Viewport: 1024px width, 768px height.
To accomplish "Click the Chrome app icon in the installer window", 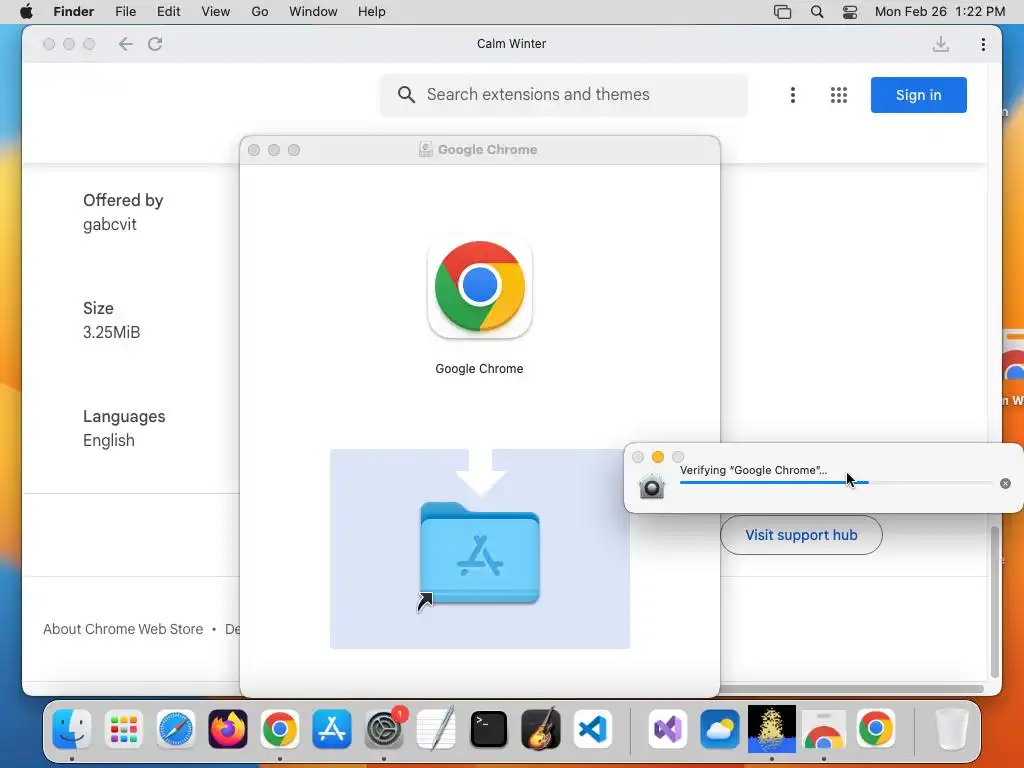I will [x=479, y=286].
